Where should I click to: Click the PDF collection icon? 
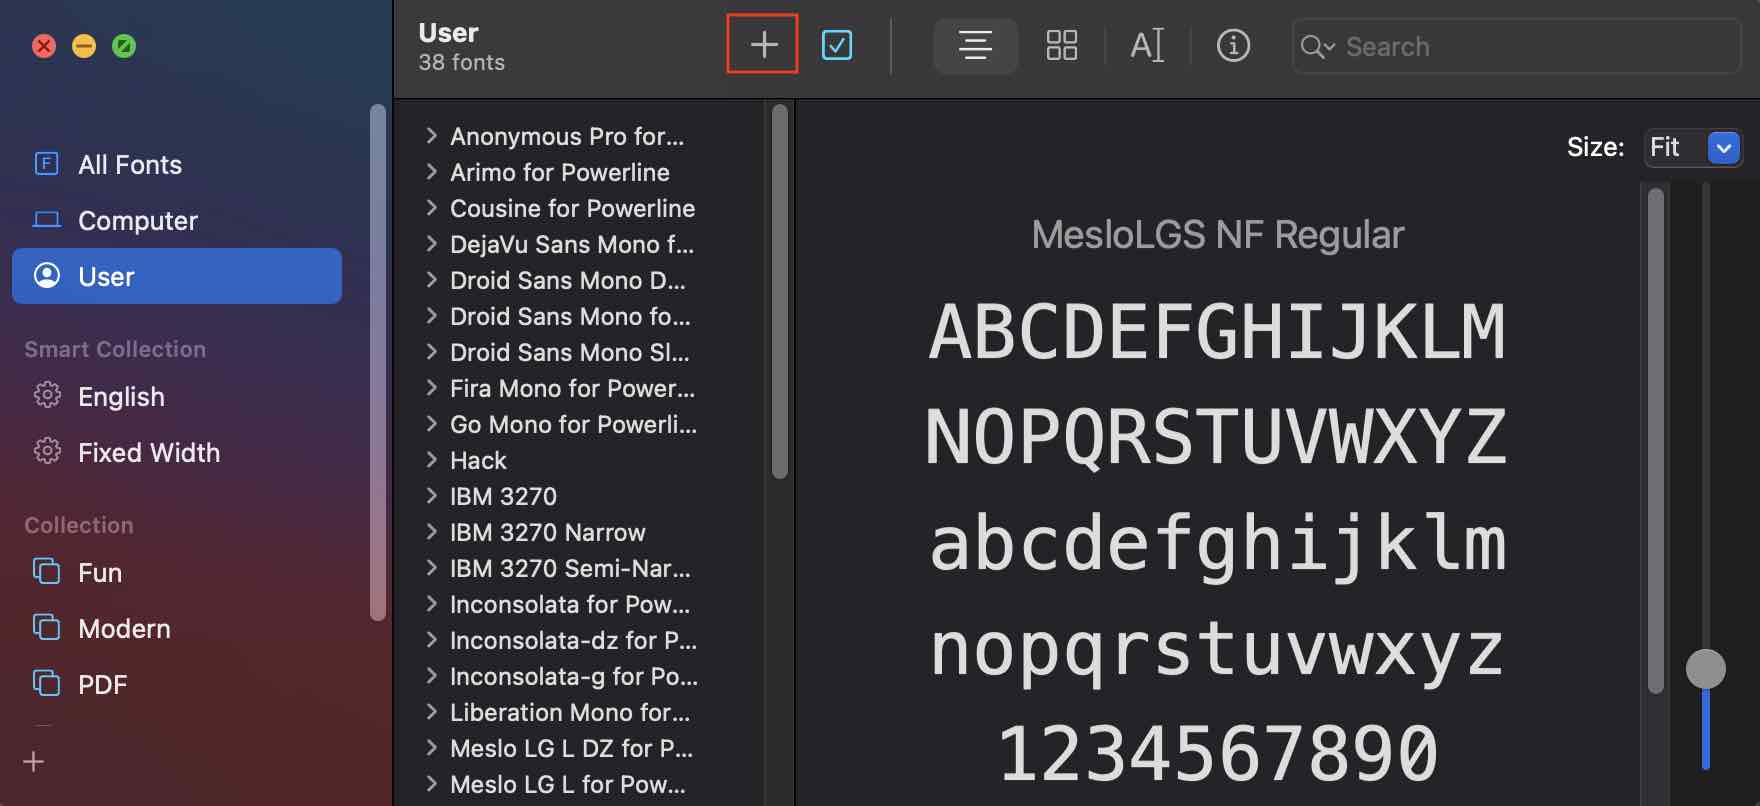pyautogui.click(x=46, y=683)
